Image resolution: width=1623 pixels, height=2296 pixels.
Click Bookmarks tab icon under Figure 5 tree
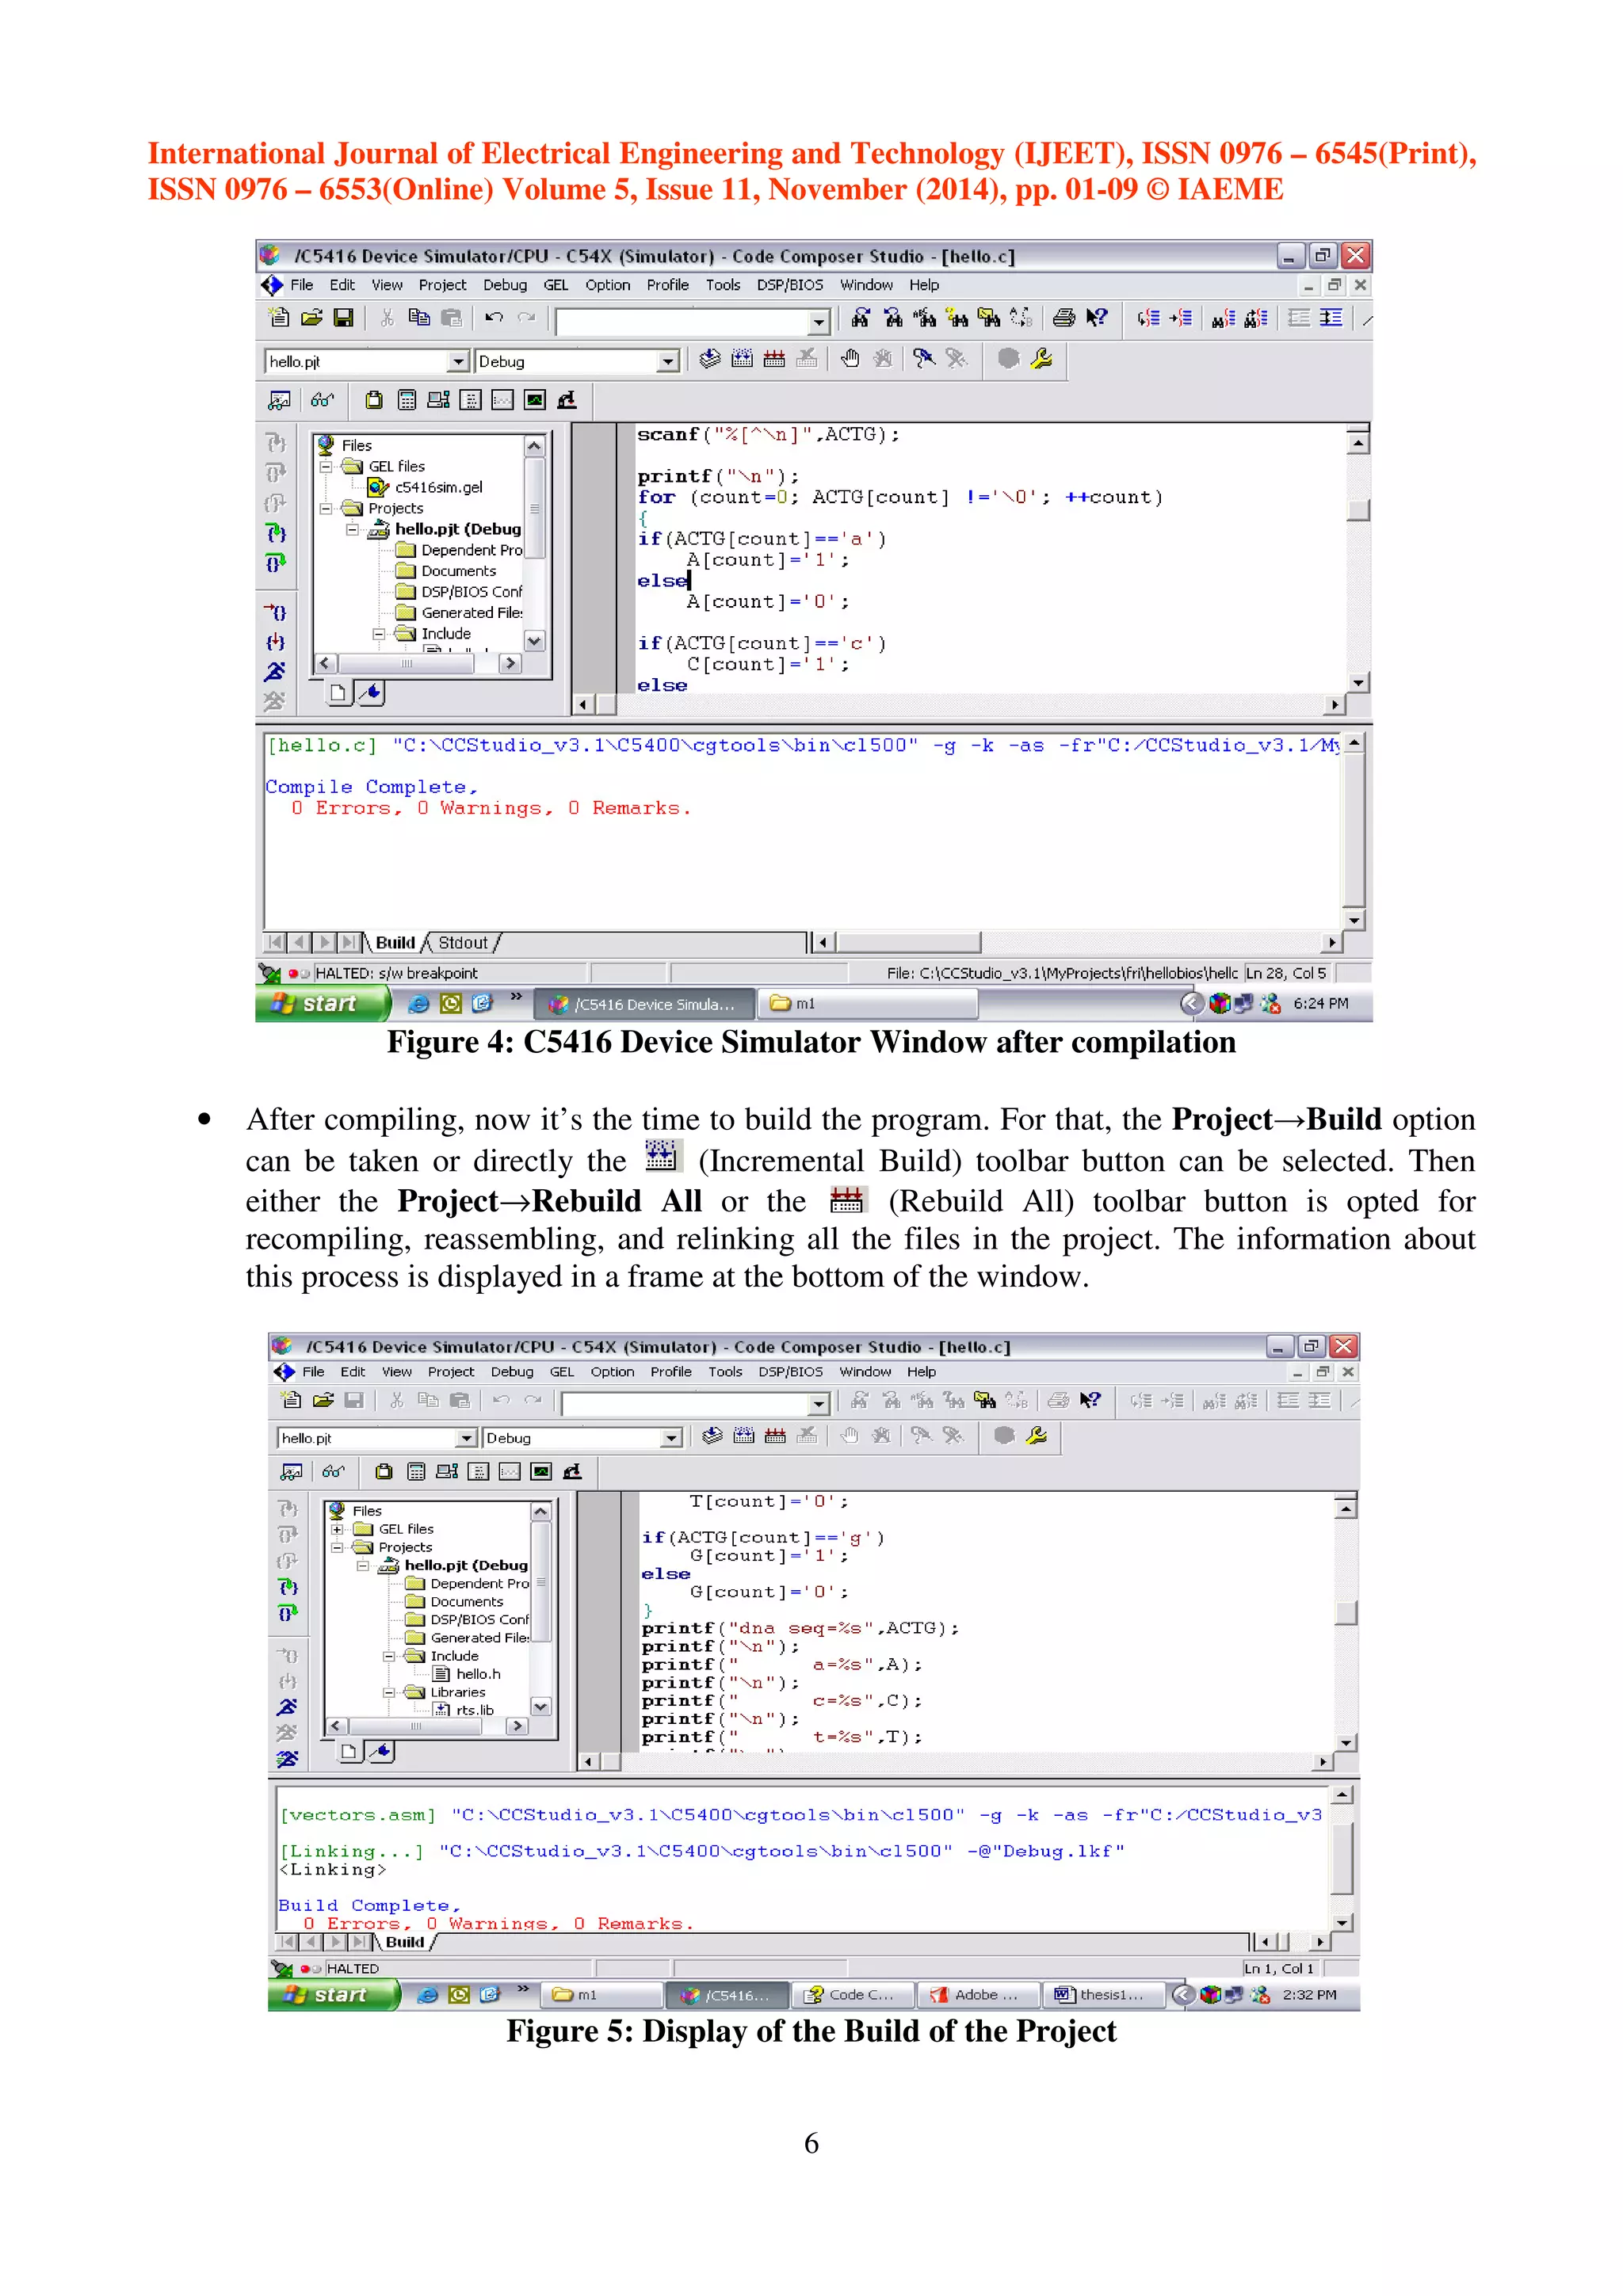[380, 1751]
